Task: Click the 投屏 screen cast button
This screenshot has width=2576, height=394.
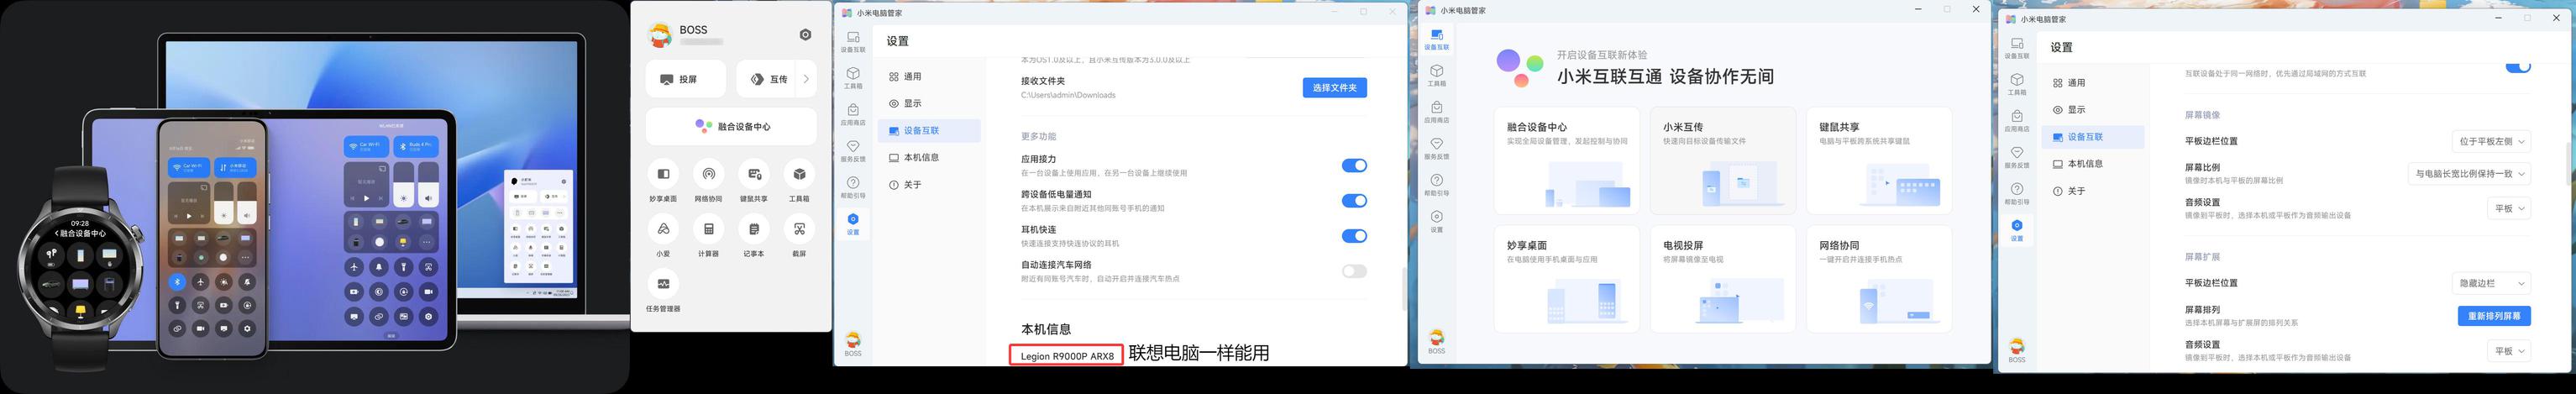Action: pos(685,79)
